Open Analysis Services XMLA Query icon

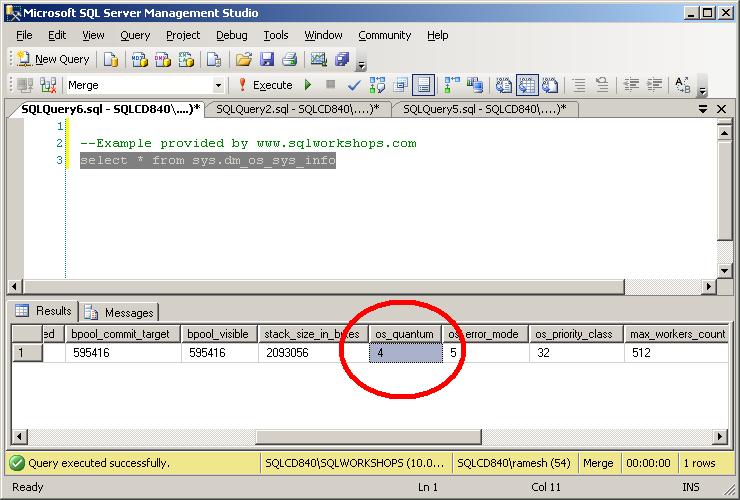coord(186,59)
